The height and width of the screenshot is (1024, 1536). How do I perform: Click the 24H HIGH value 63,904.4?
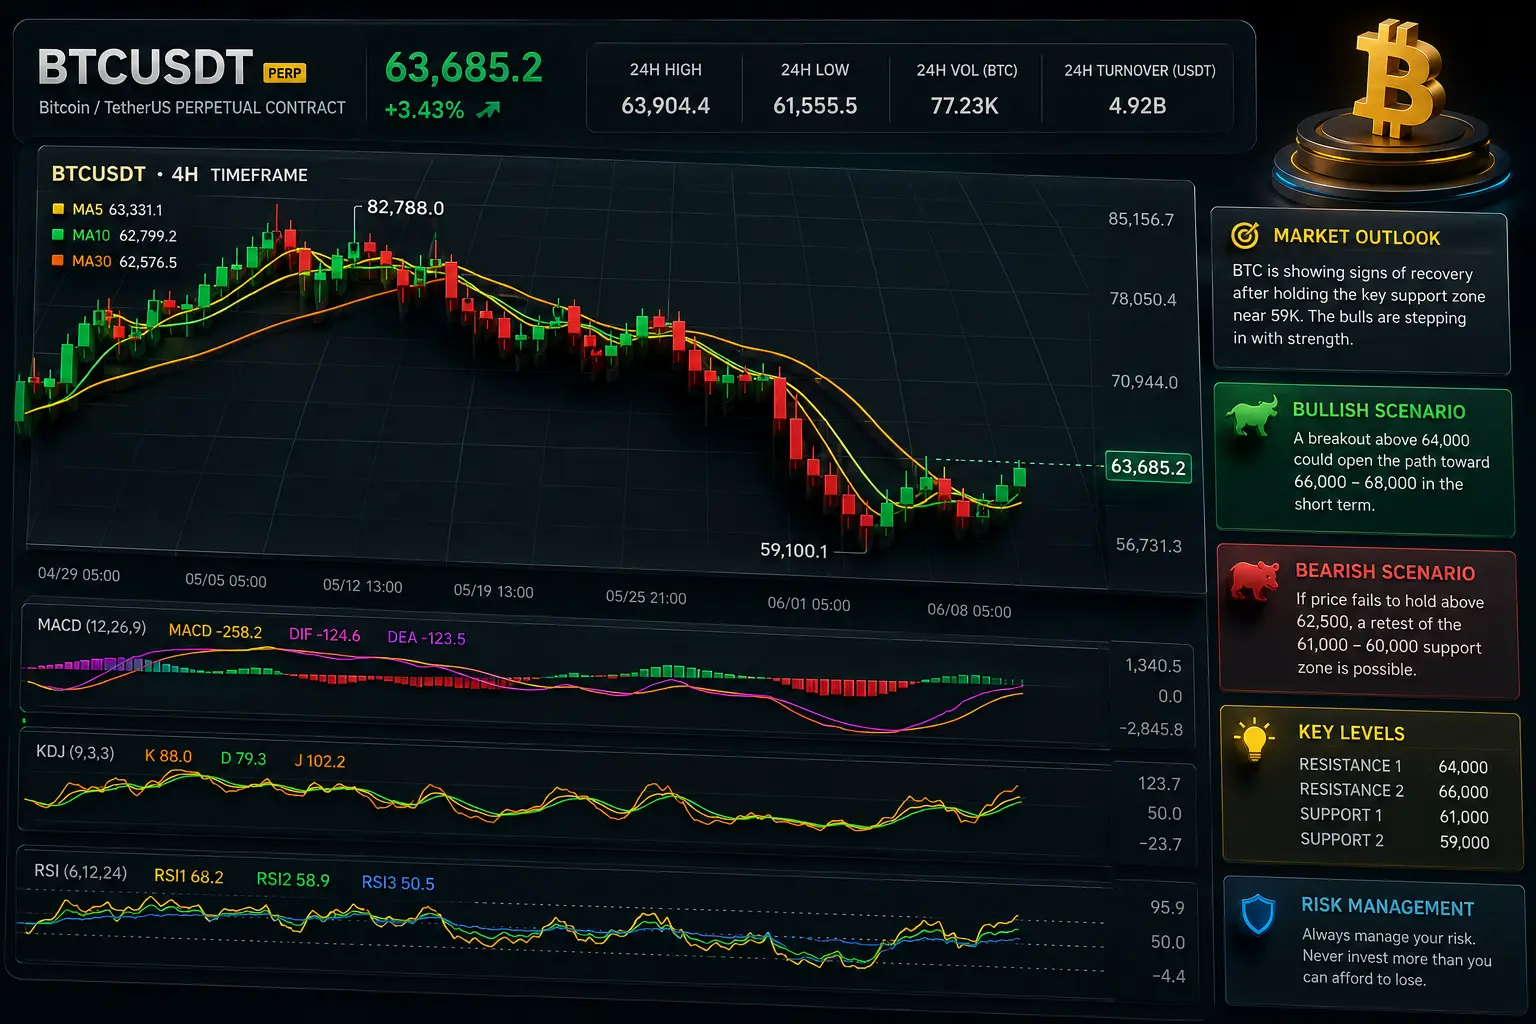(x=666, y=106)
